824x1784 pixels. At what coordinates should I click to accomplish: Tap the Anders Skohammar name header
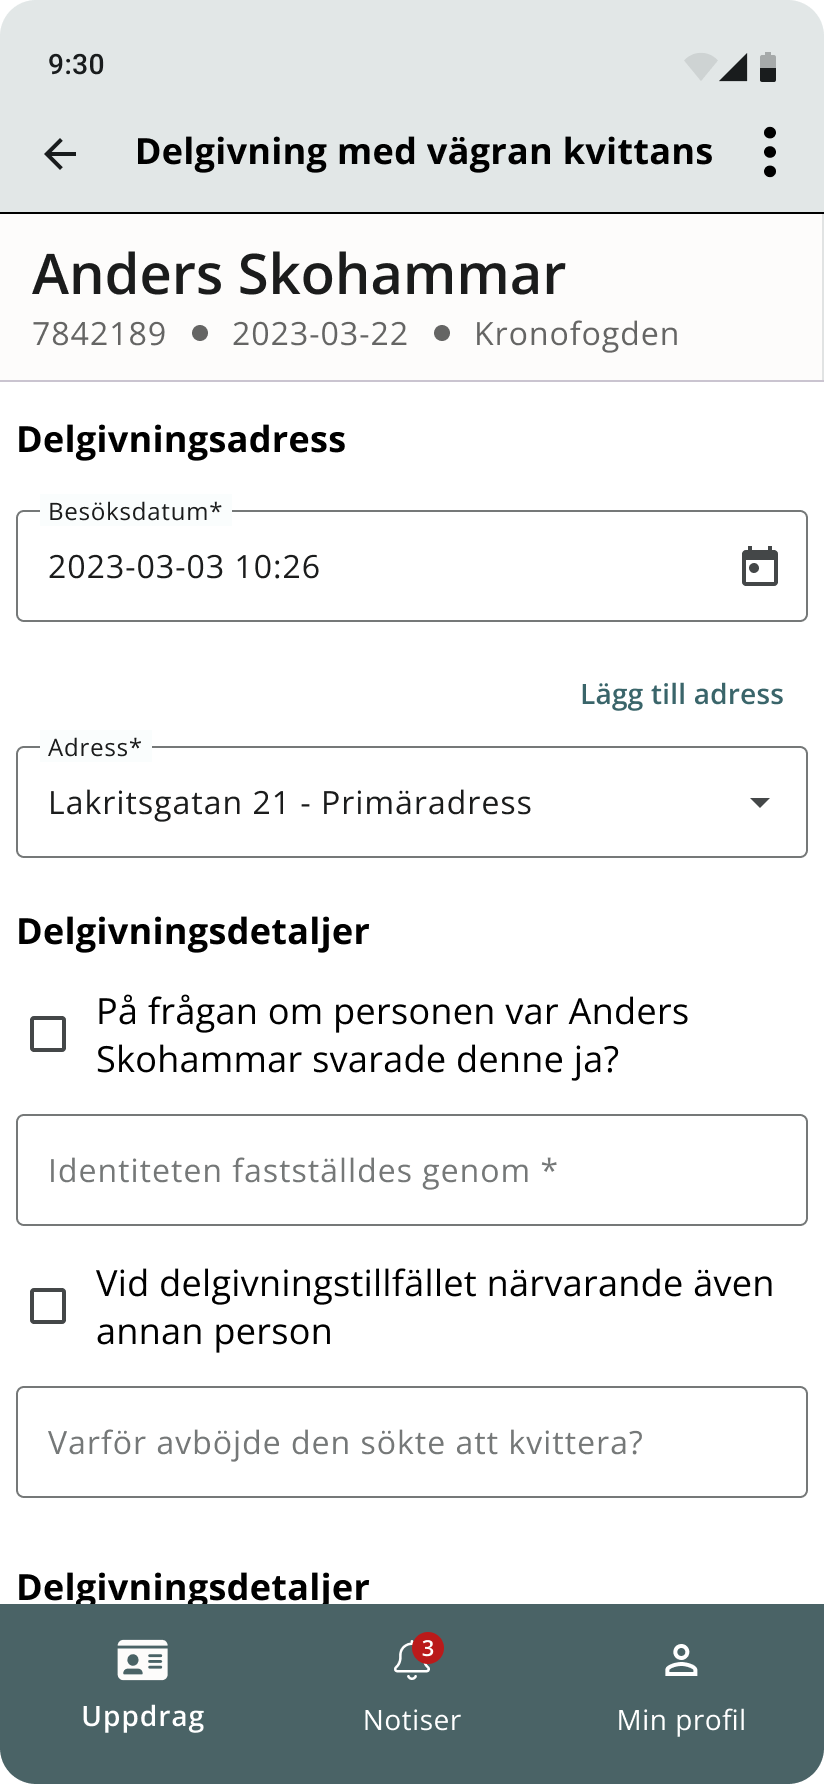point(299,274)
